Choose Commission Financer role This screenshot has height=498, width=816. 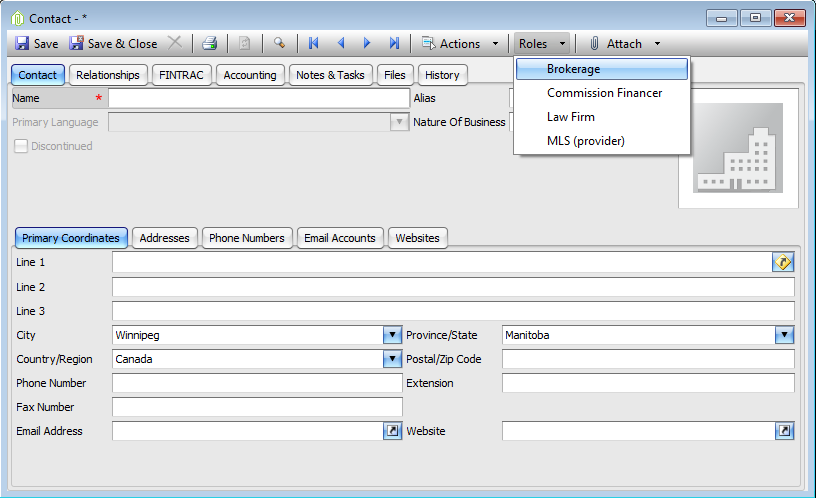coord(602,93)
